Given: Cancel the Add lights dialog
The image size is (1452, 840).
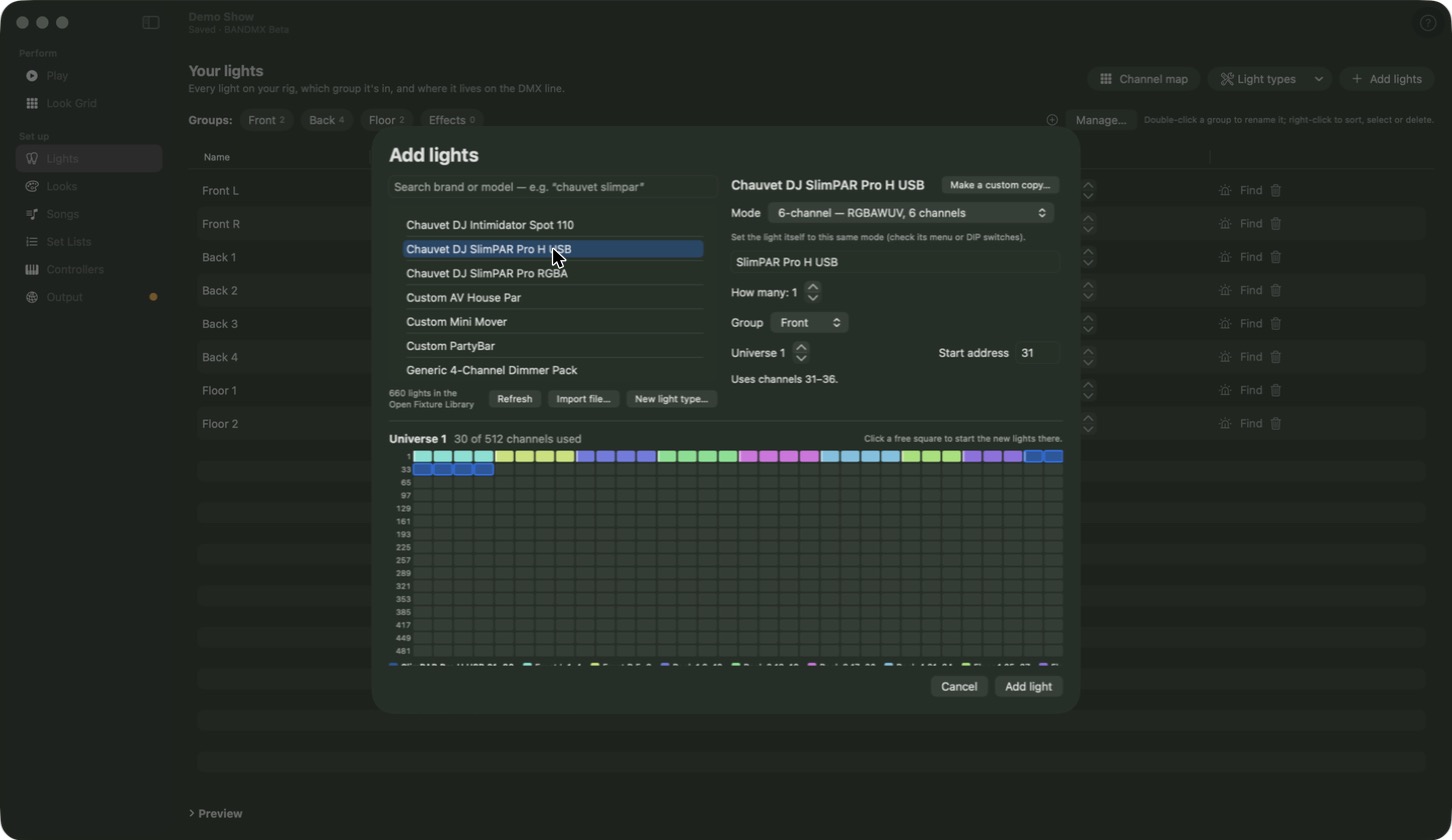Looking at the screenshot, I should pos(959,687).
